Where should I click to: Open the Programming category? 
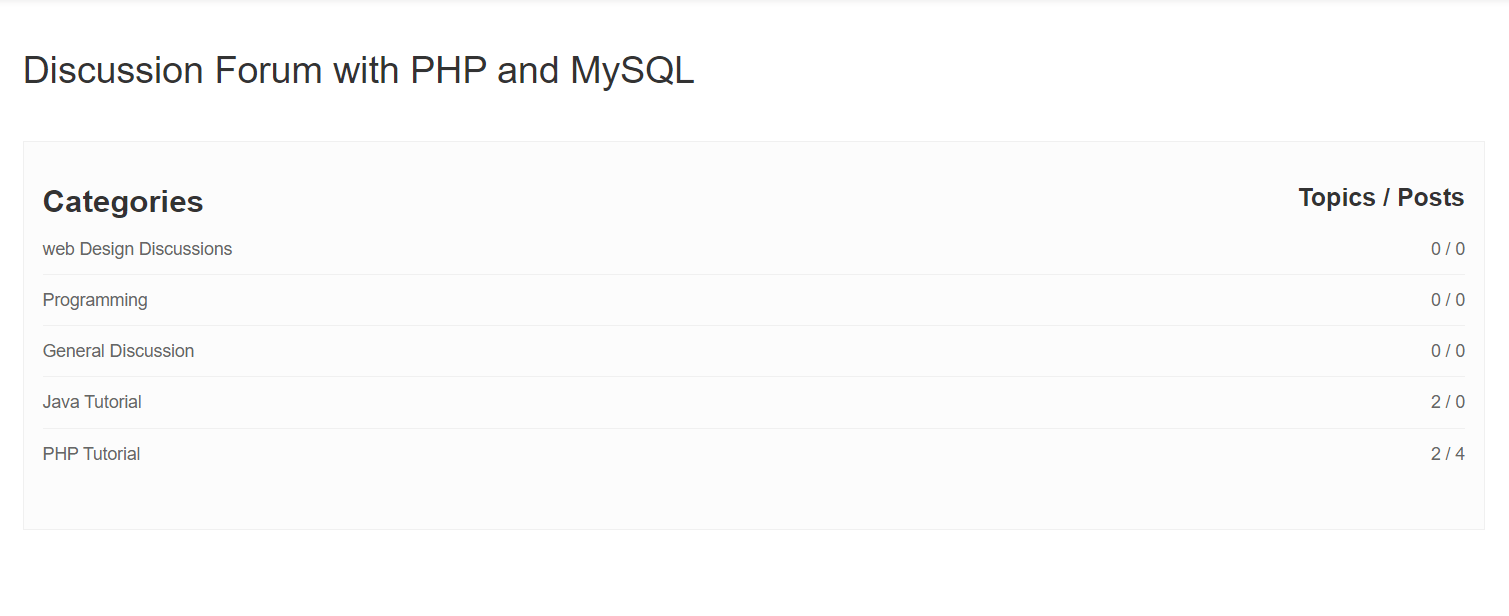95,299
